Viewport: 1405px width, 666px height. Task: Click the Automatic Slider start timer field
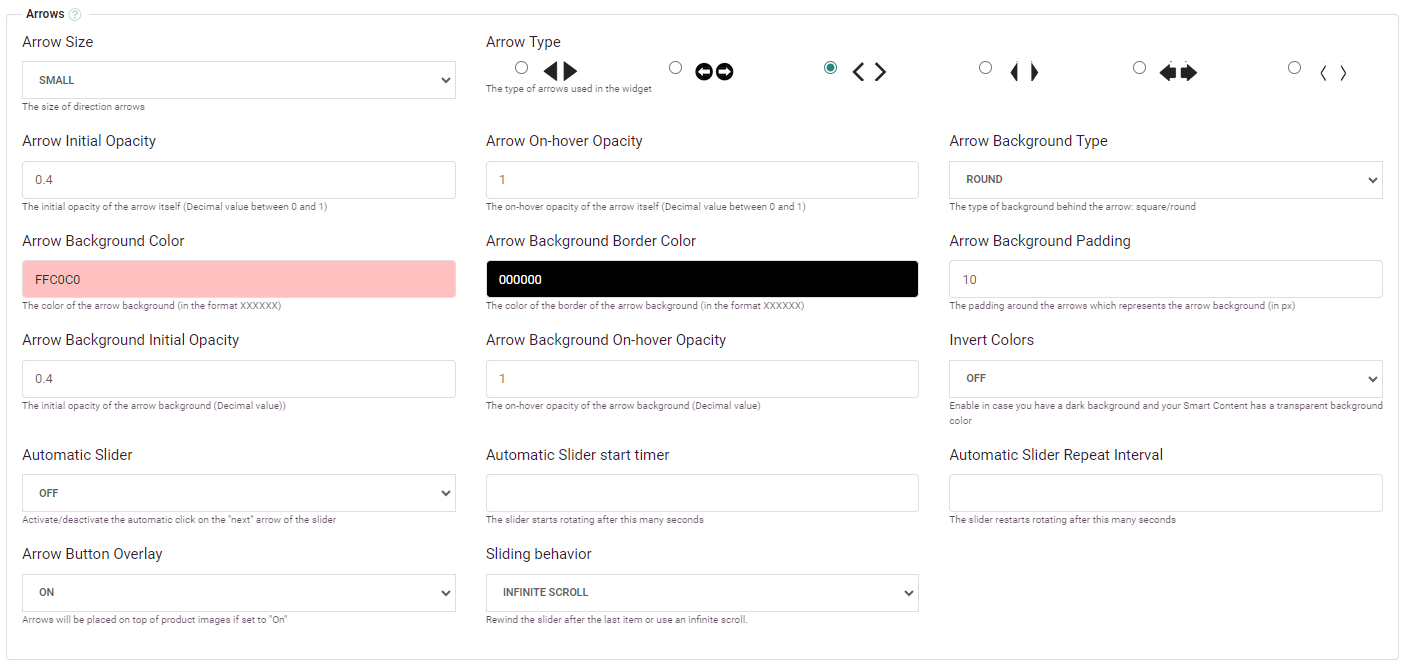[701, 493]
